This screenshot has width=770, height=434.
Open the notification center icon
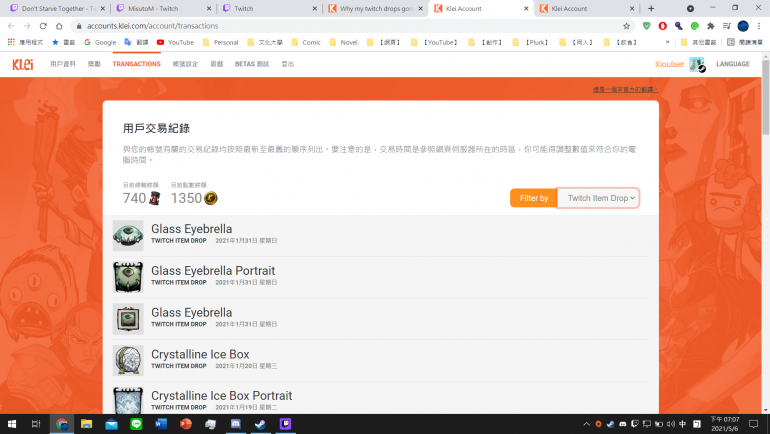click(x=753, y=424)
